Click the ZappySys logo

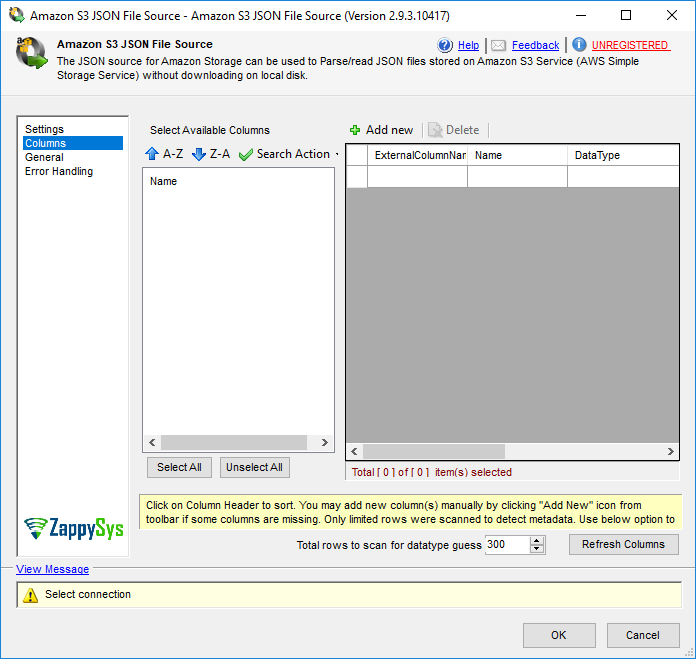point(74,528)
